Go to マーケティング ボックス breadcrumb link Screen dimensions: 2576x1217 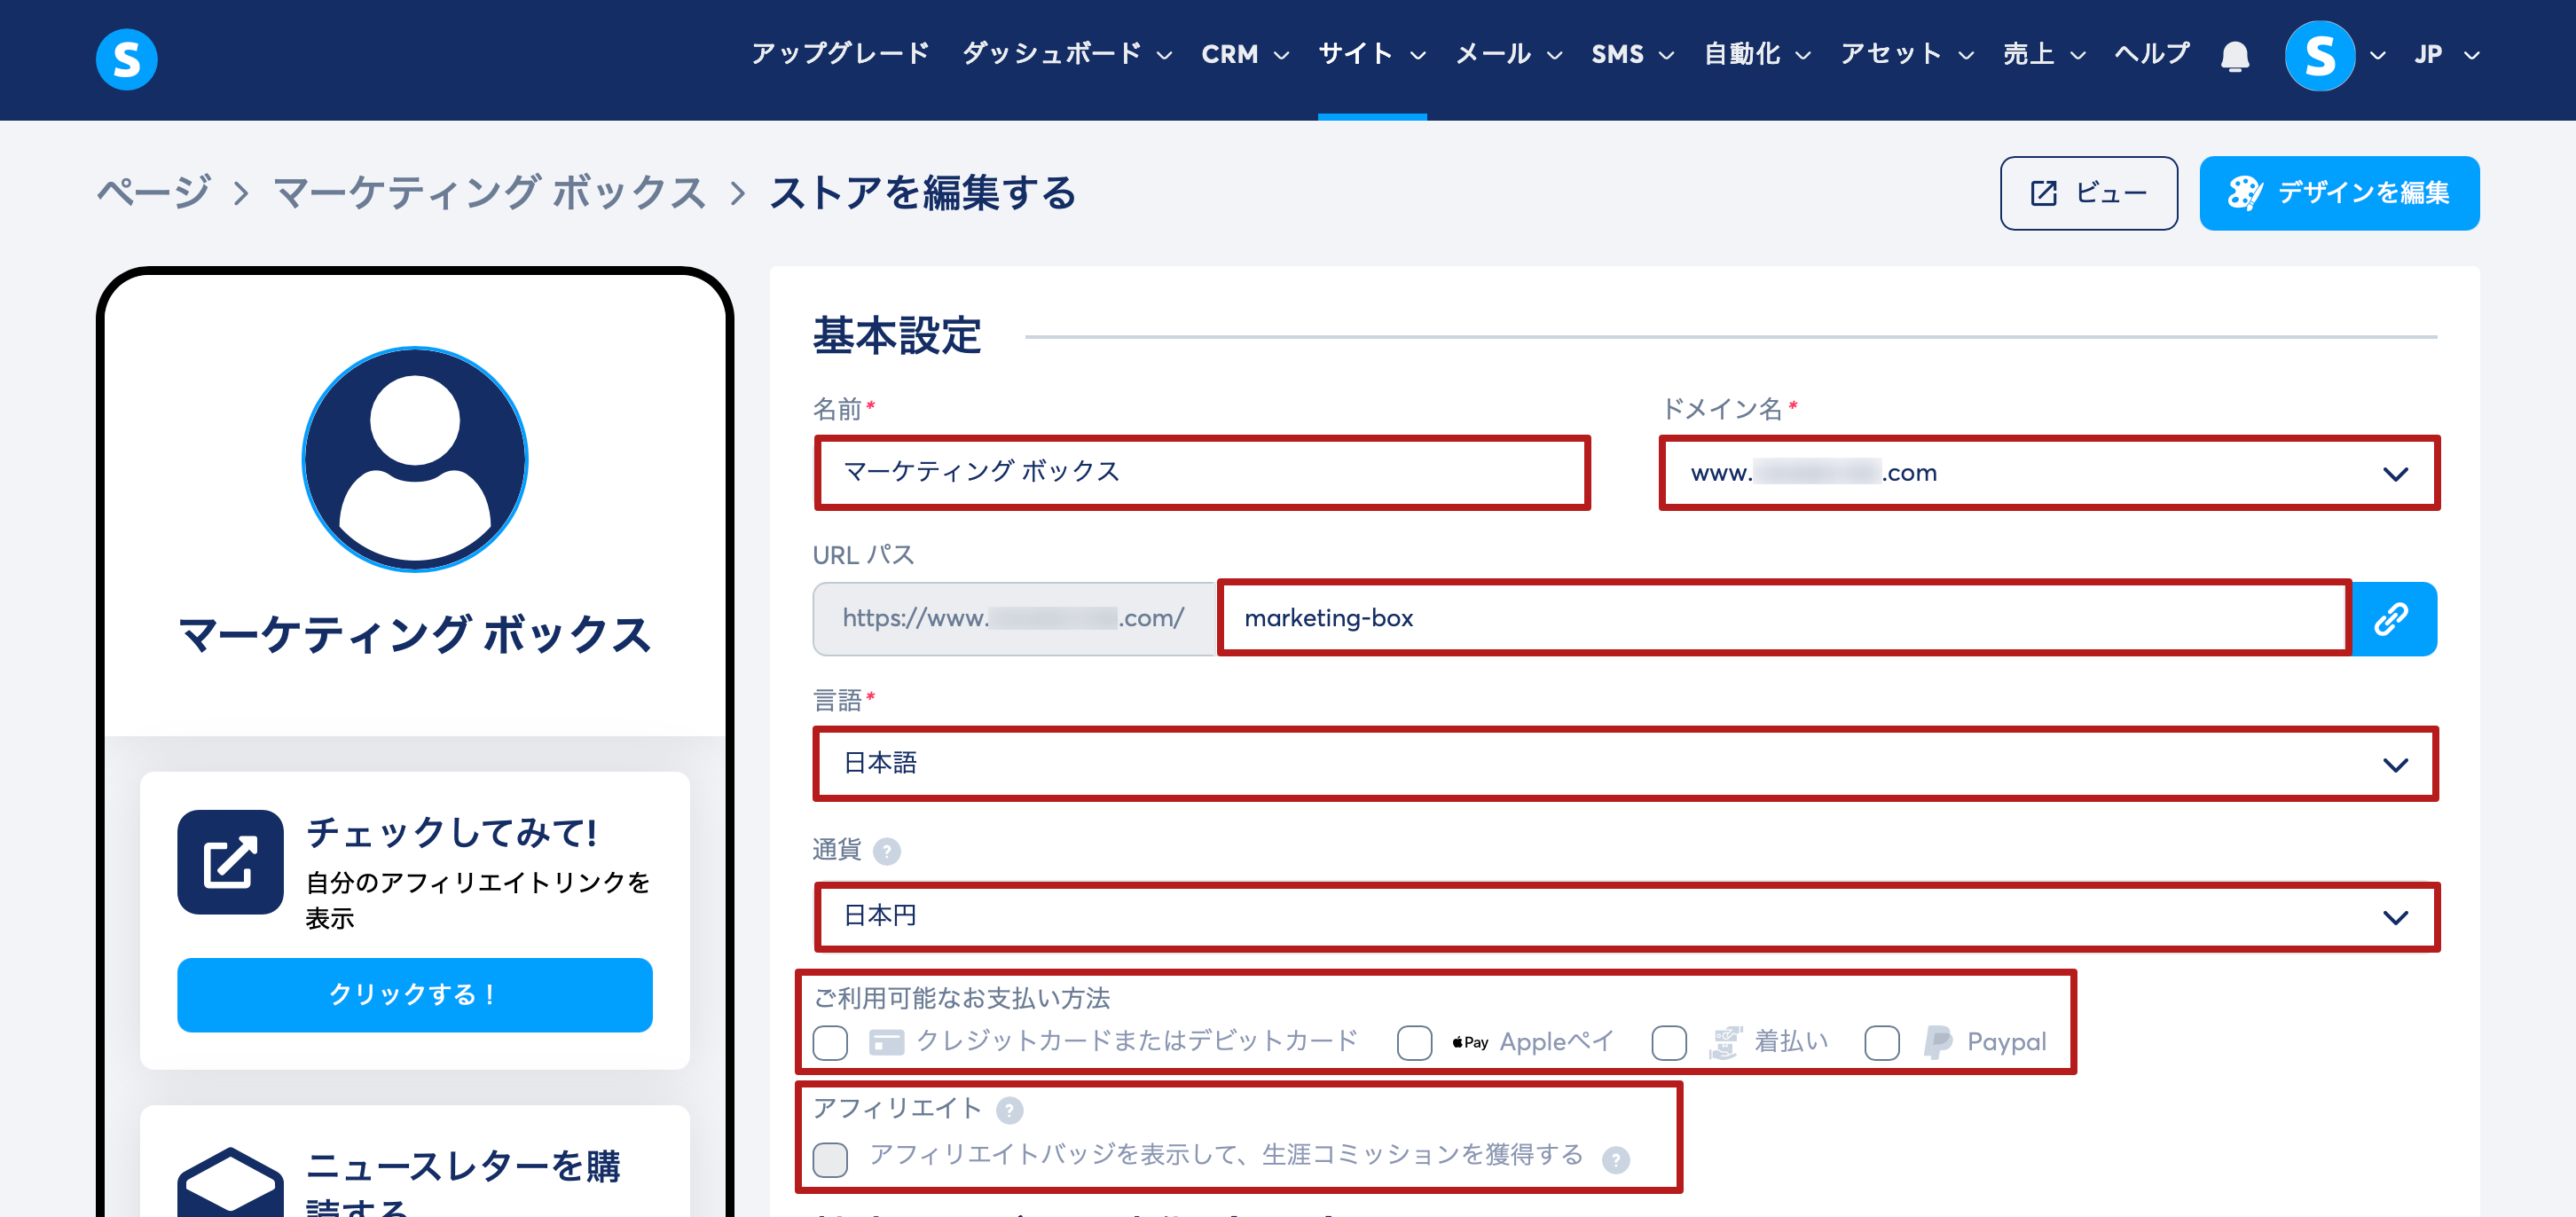click(490, 193)
